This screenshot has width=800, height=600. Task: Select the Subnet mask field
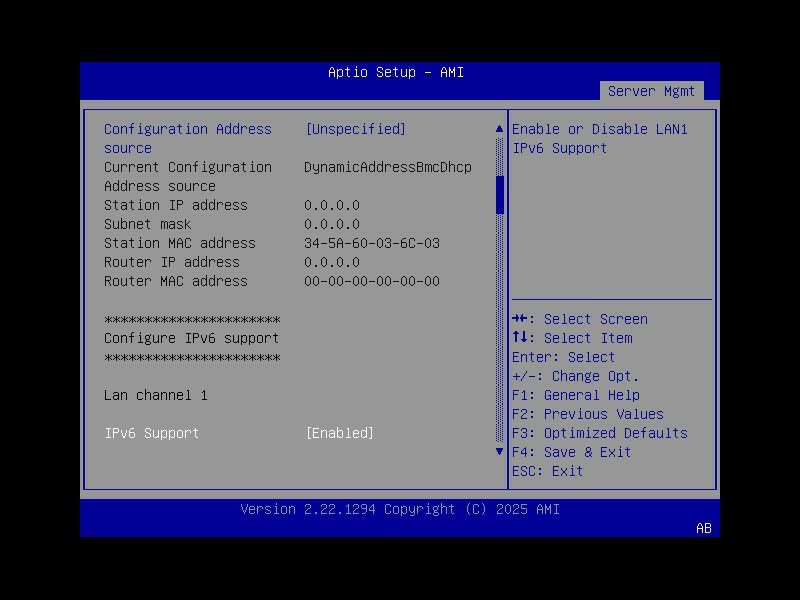tap(147, 224)
